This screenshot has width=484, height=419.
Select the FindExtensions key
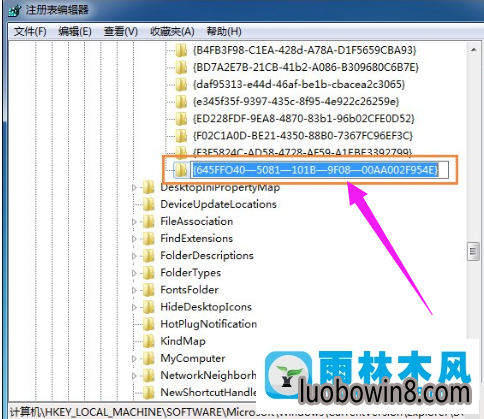point(196,239)
